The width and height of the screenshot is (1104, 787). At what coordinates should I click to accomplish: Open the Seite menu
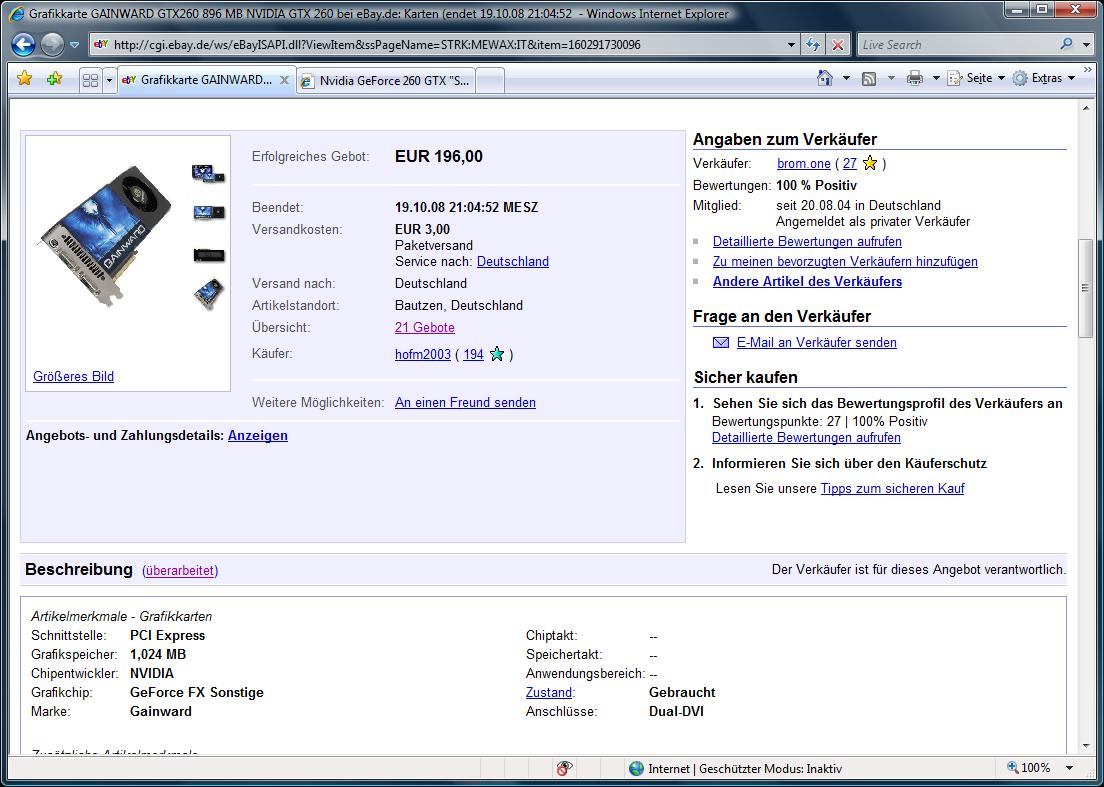(976, 78)
